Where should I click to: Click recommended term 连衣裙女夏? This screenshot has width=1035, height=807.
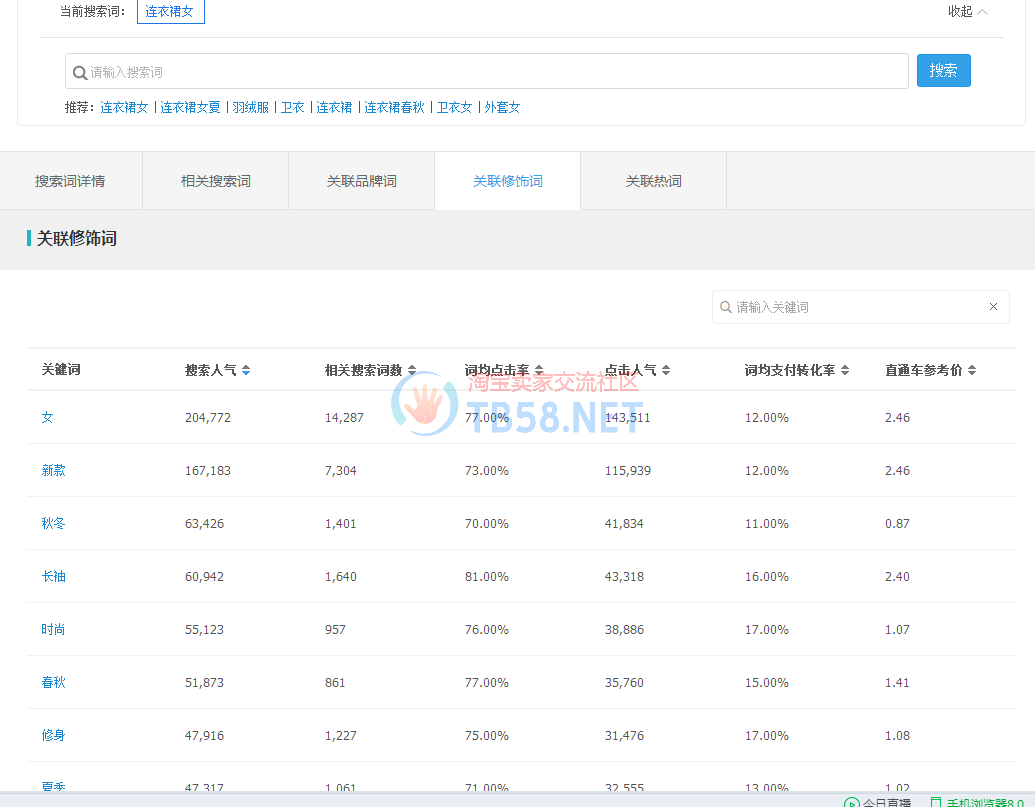(191, 107)
